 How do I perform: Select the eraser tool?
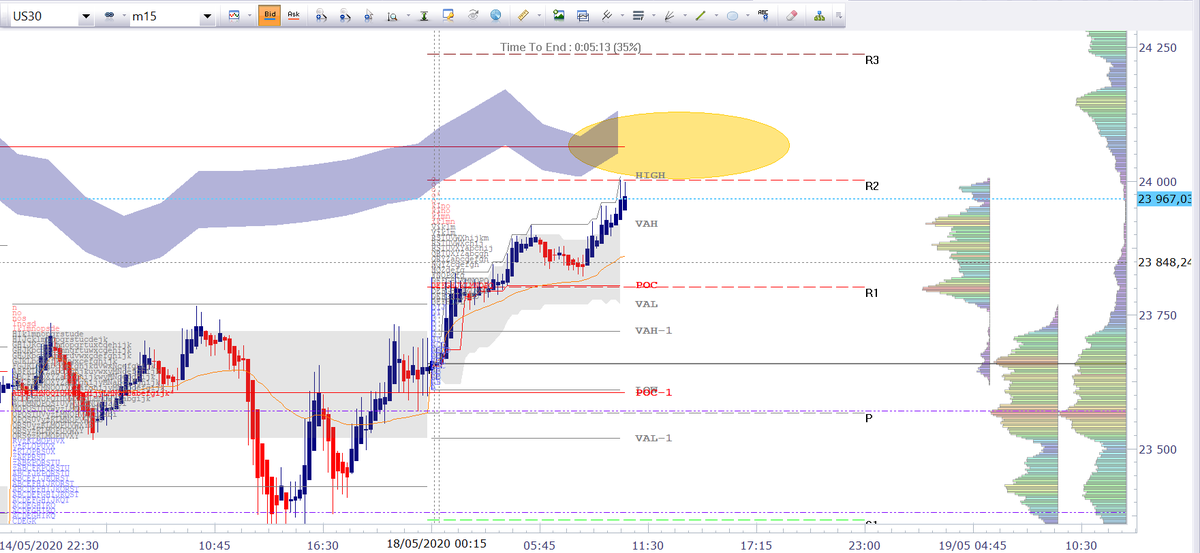pyautogui.click(x=792, y=15)
